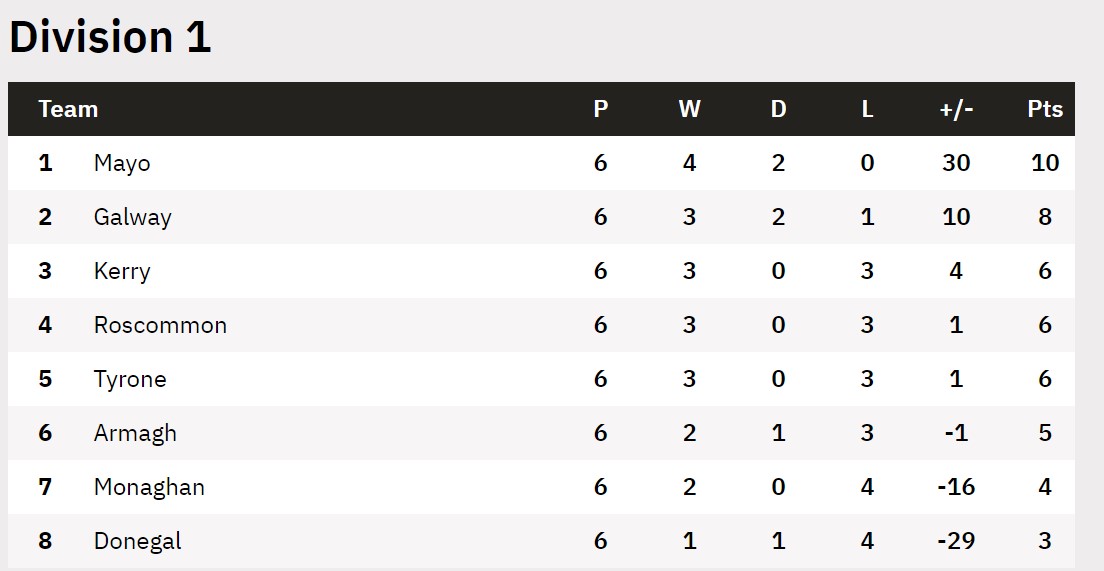Click the Armagh team name
The height and width of the screenshot is (571, 1104).
point(134,433)
